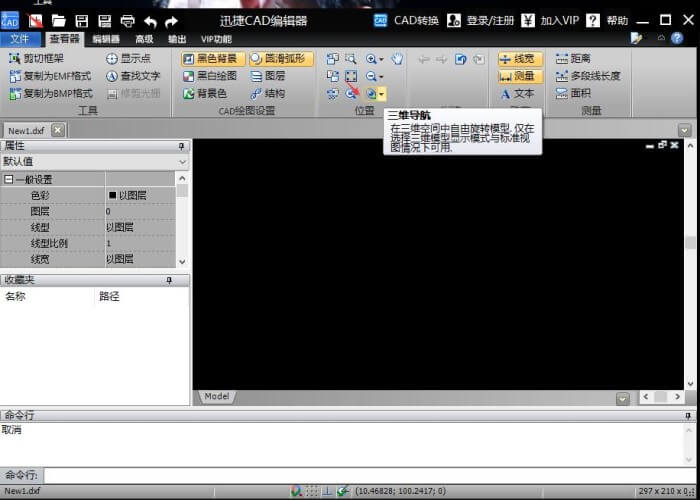The width and height of the screenshot is (700, 500).
Task: Collapse the 一般设置 section
Action: [8, 179]
